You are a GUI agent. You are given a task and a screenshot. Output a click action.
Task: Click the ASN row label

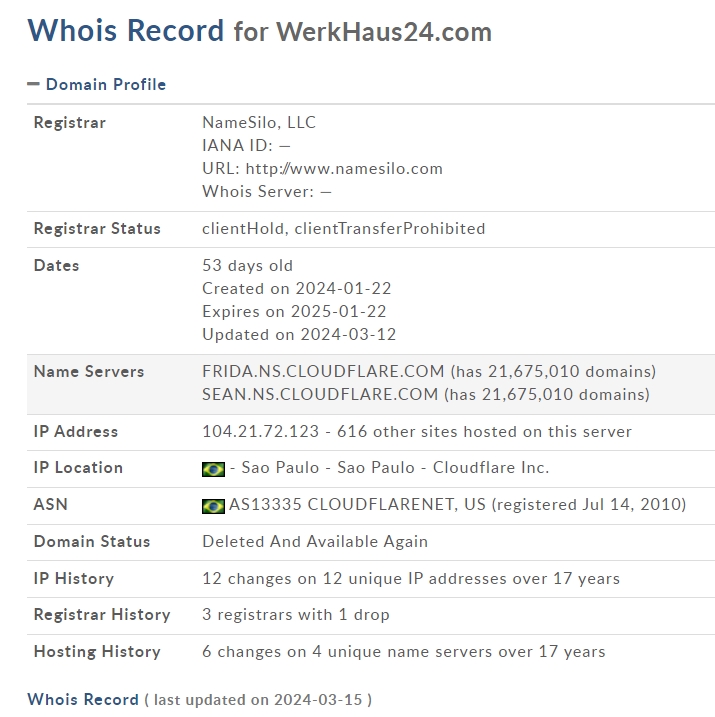pyautogui.click(x=51, y=504)
